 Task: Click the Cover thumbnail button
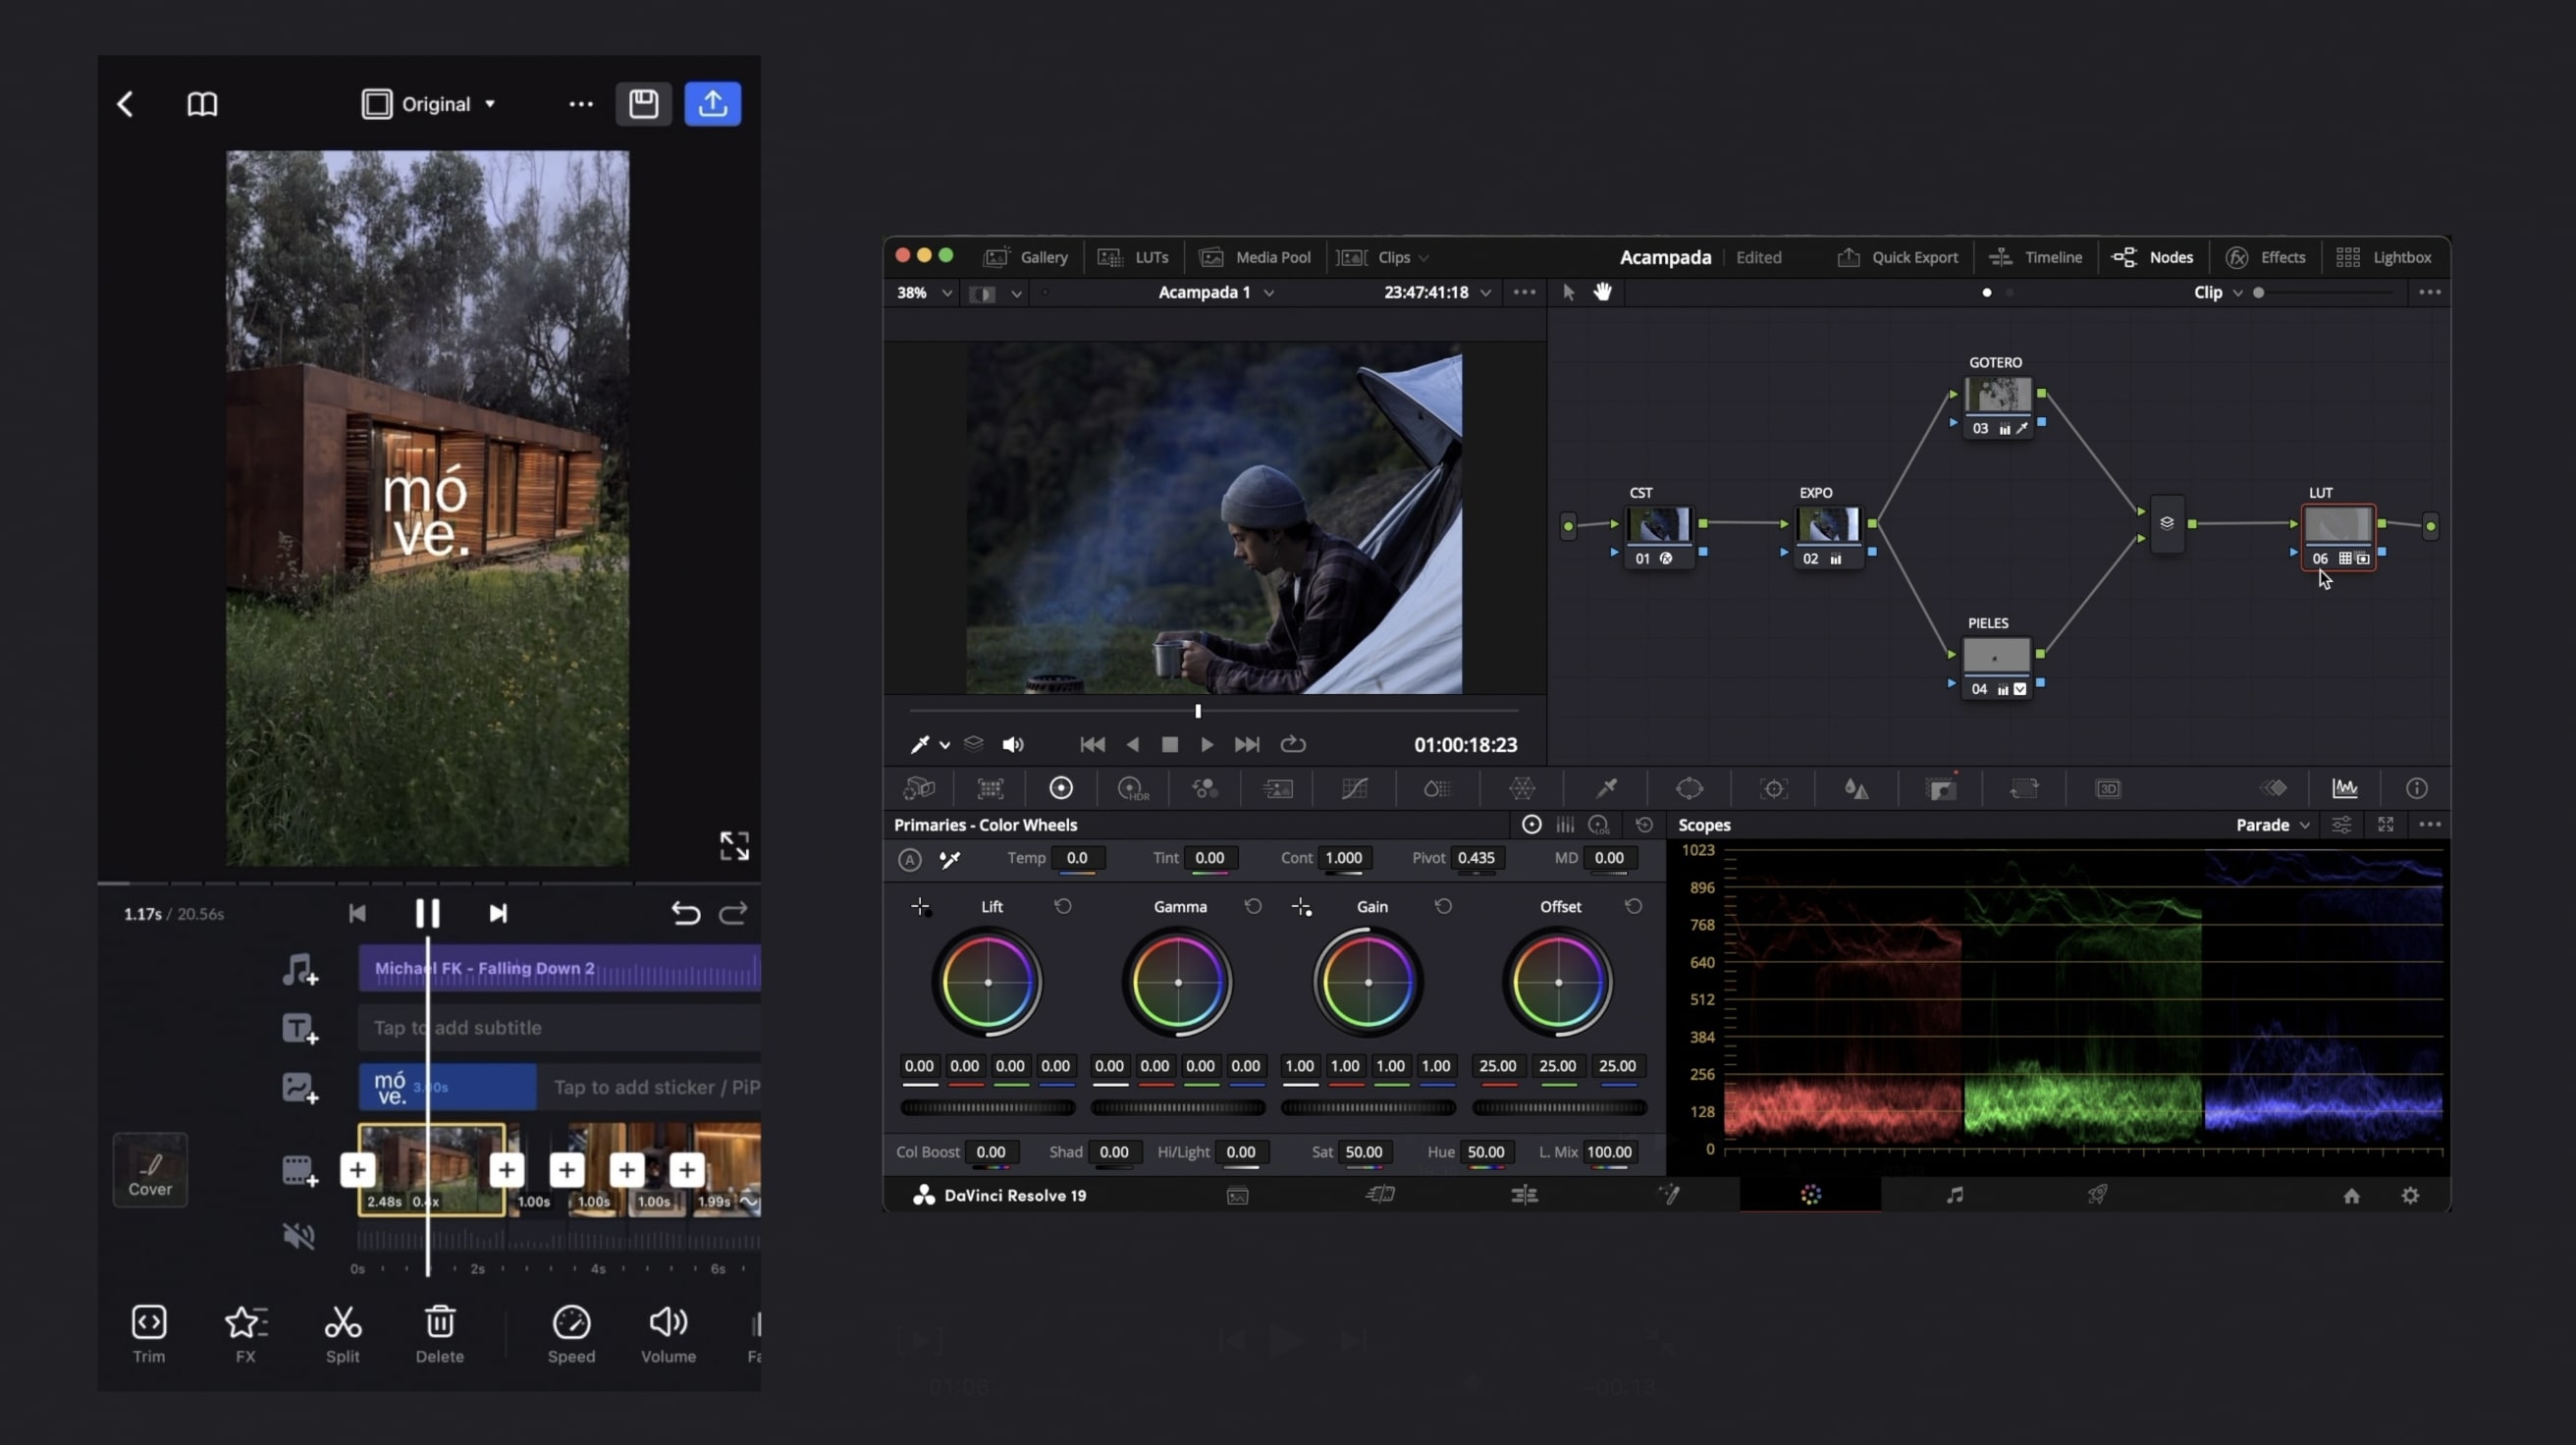(150, 1170)
